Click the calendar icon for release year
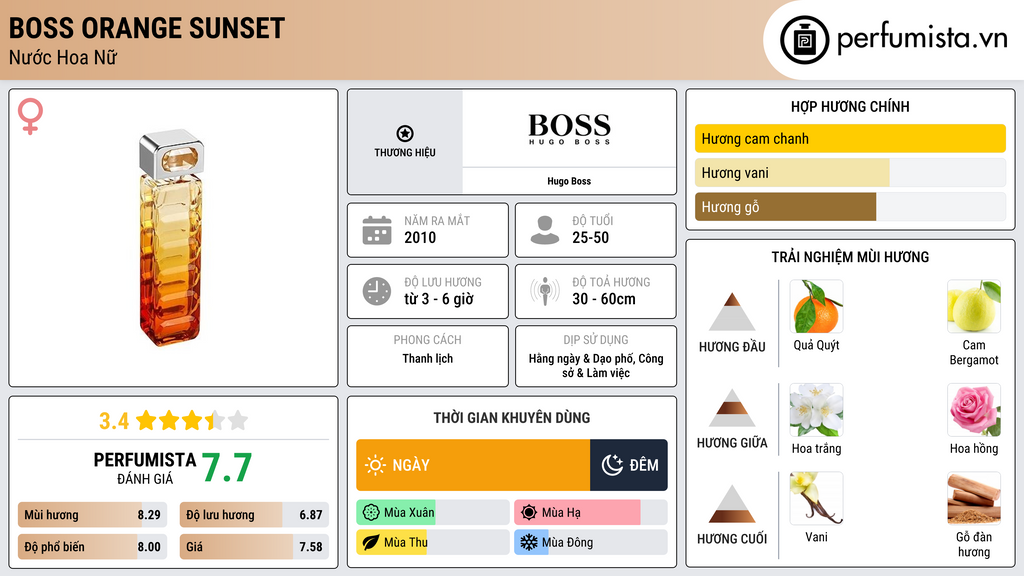Image resolution: width=1024 pixels, height=576 pixels. (377, 230)
